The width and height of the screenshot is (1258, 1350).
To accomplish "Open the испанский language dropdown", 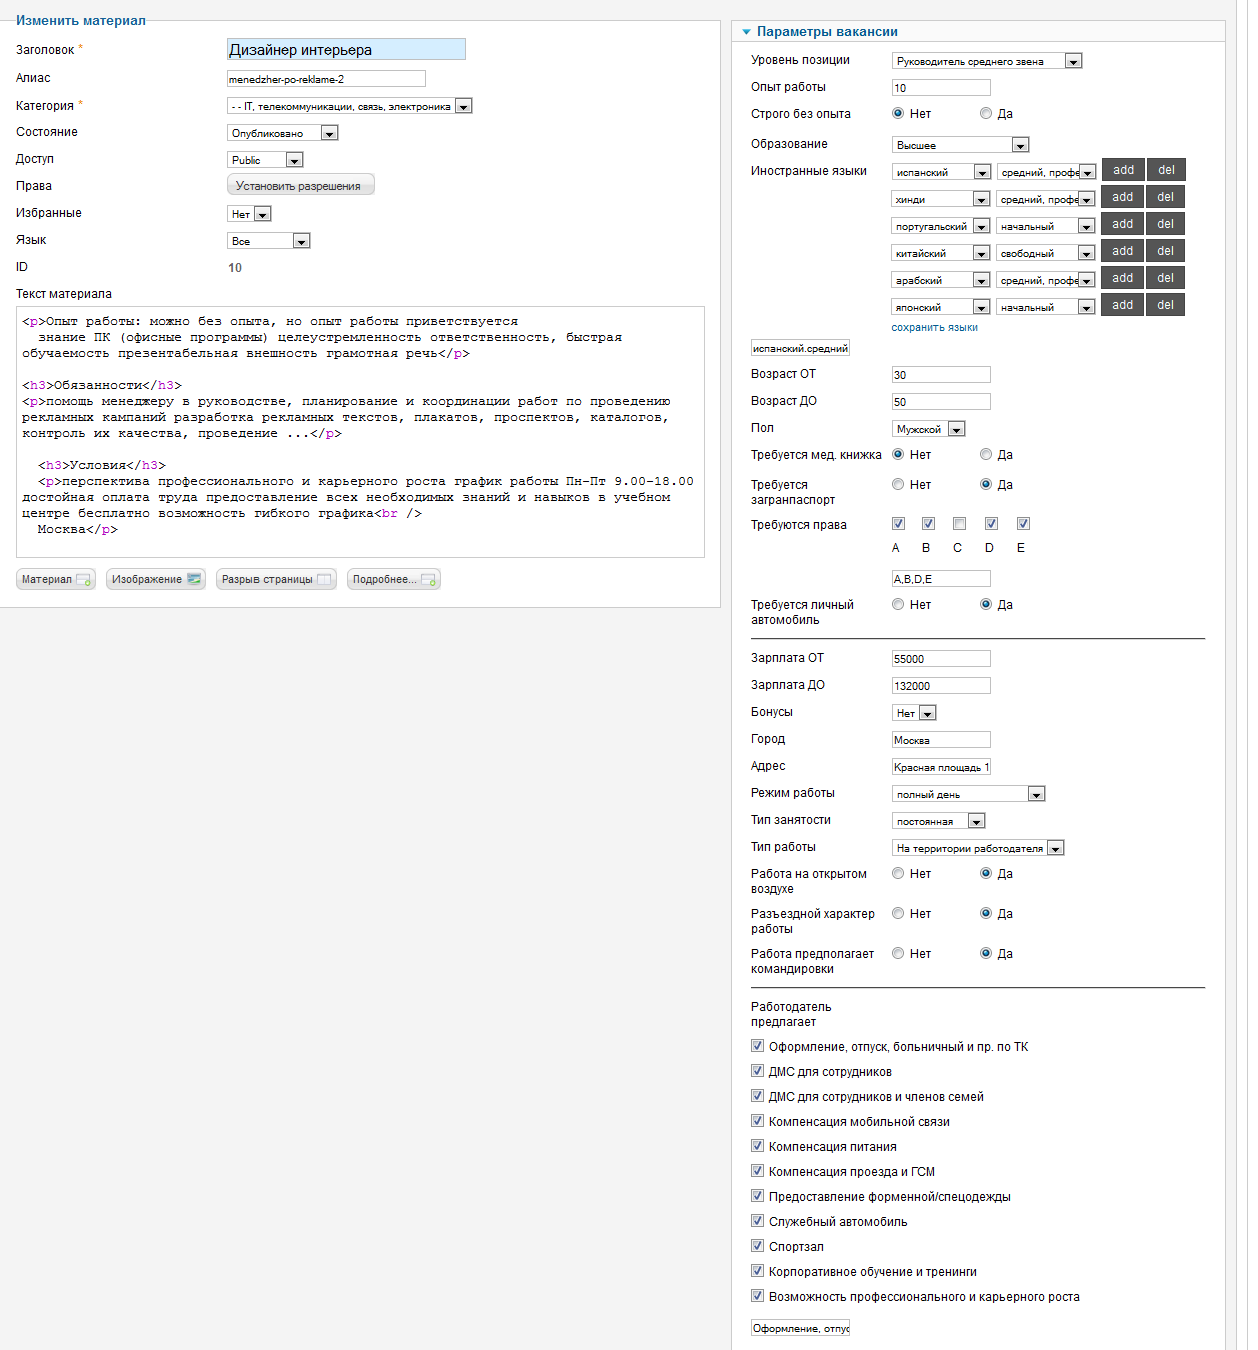I will coord(941,172).
